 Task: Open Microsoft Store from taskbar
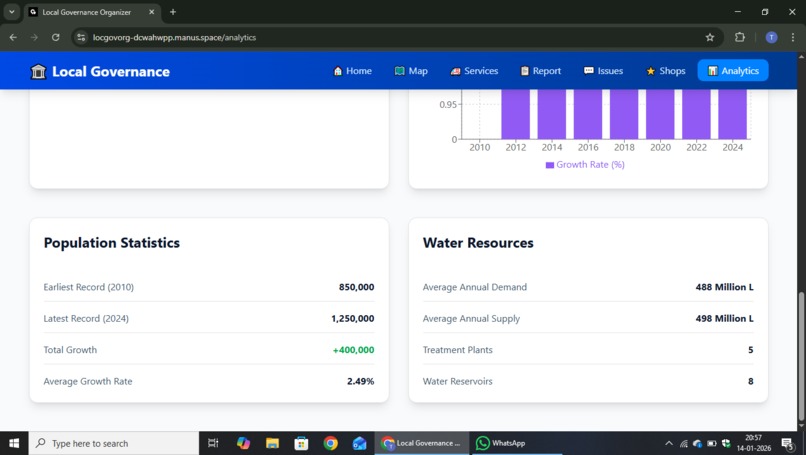(301, 443)
